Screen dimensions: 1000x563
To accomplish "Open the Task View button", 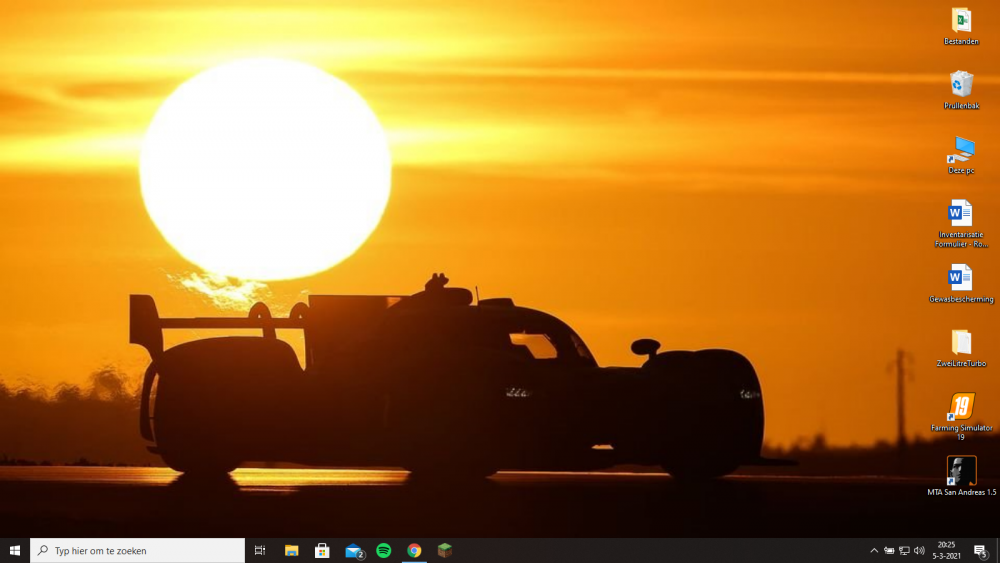I will [260, 551].
